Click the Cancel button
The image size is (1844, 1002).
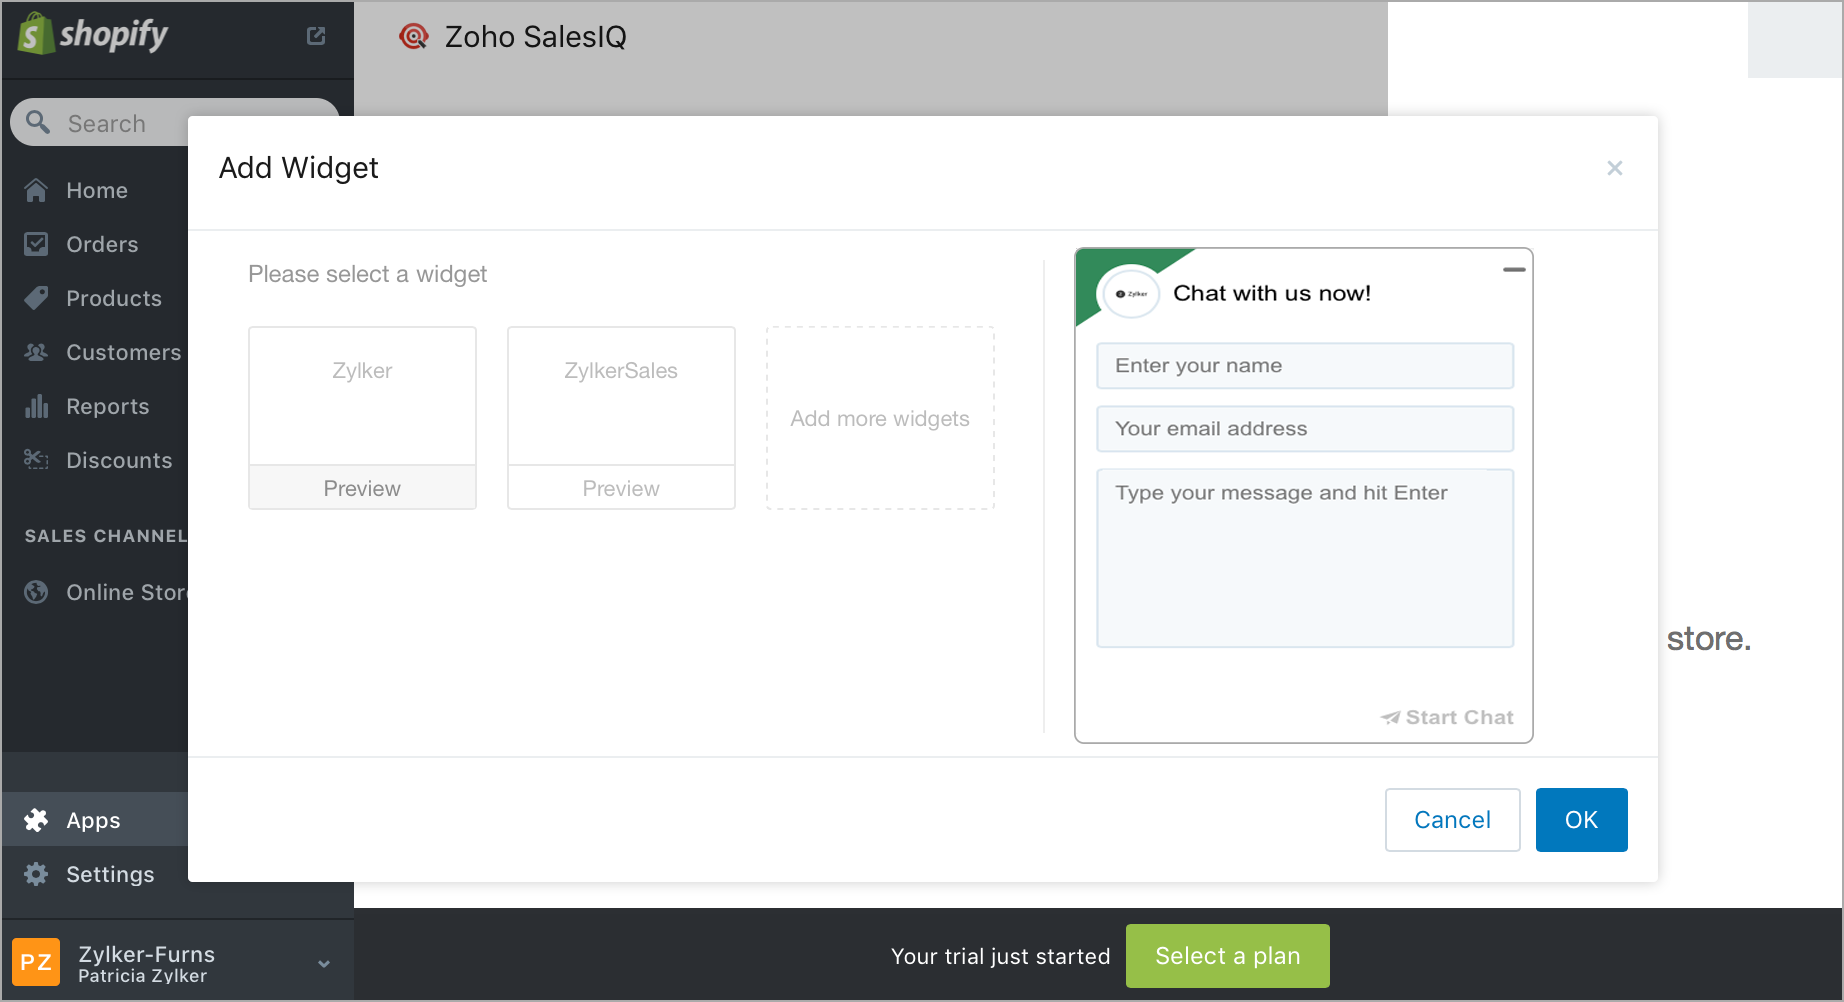coord(1452,820)
